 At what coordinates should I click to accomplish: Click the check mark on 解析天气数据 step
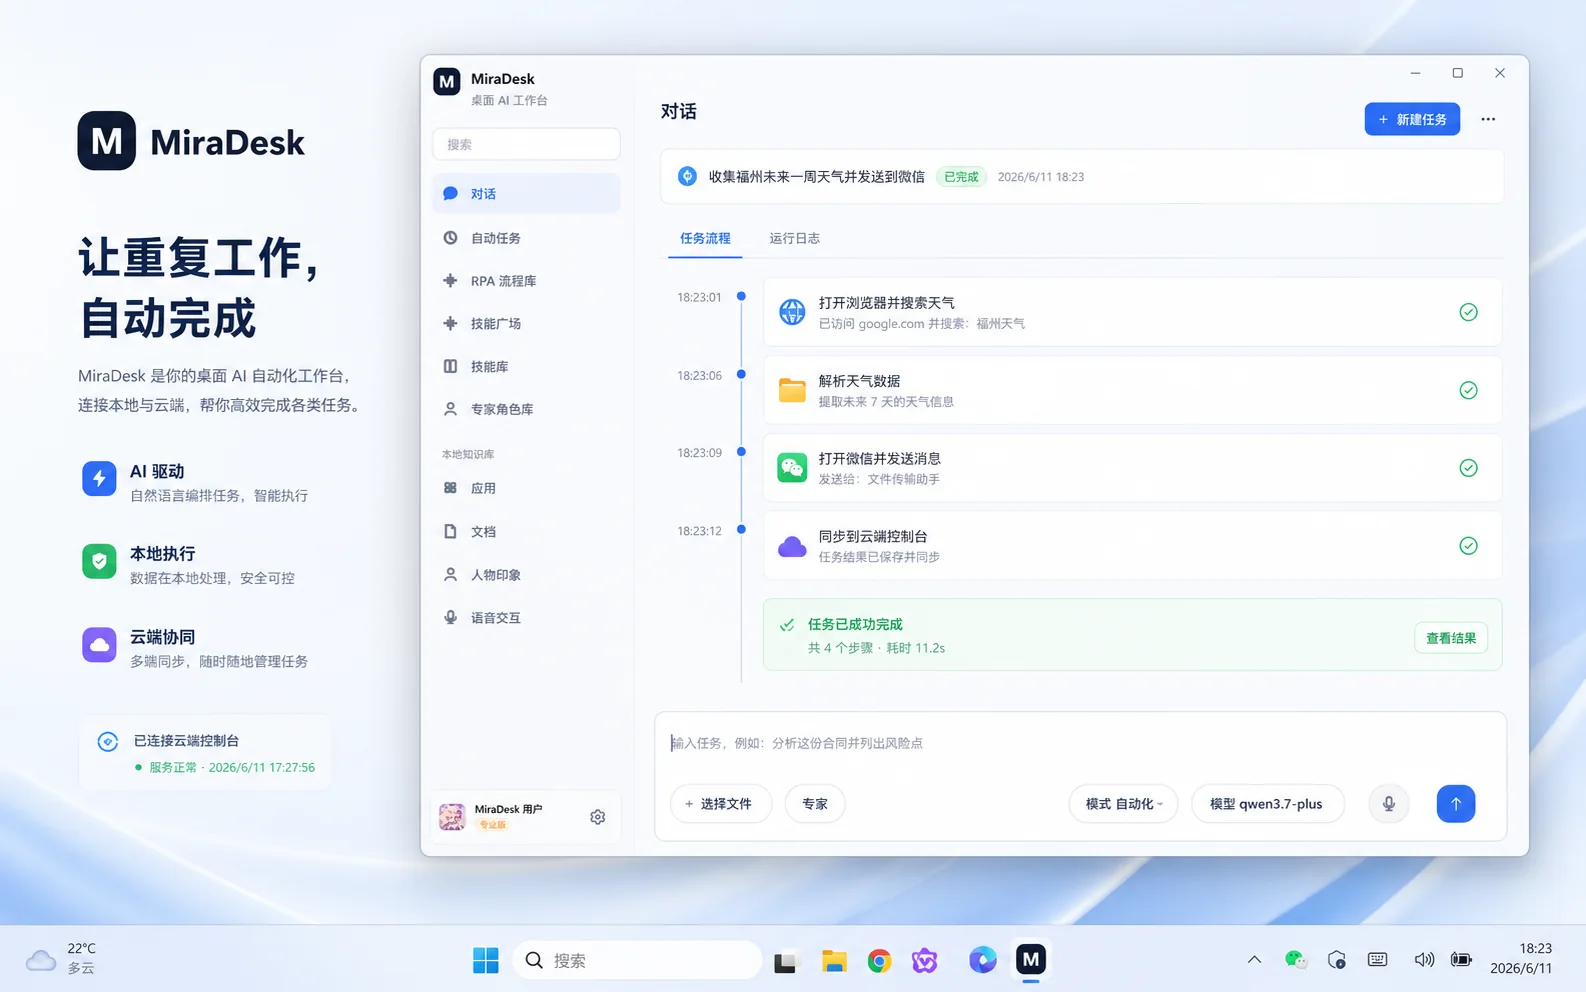pyautogui.click(x=1468, y=390)
